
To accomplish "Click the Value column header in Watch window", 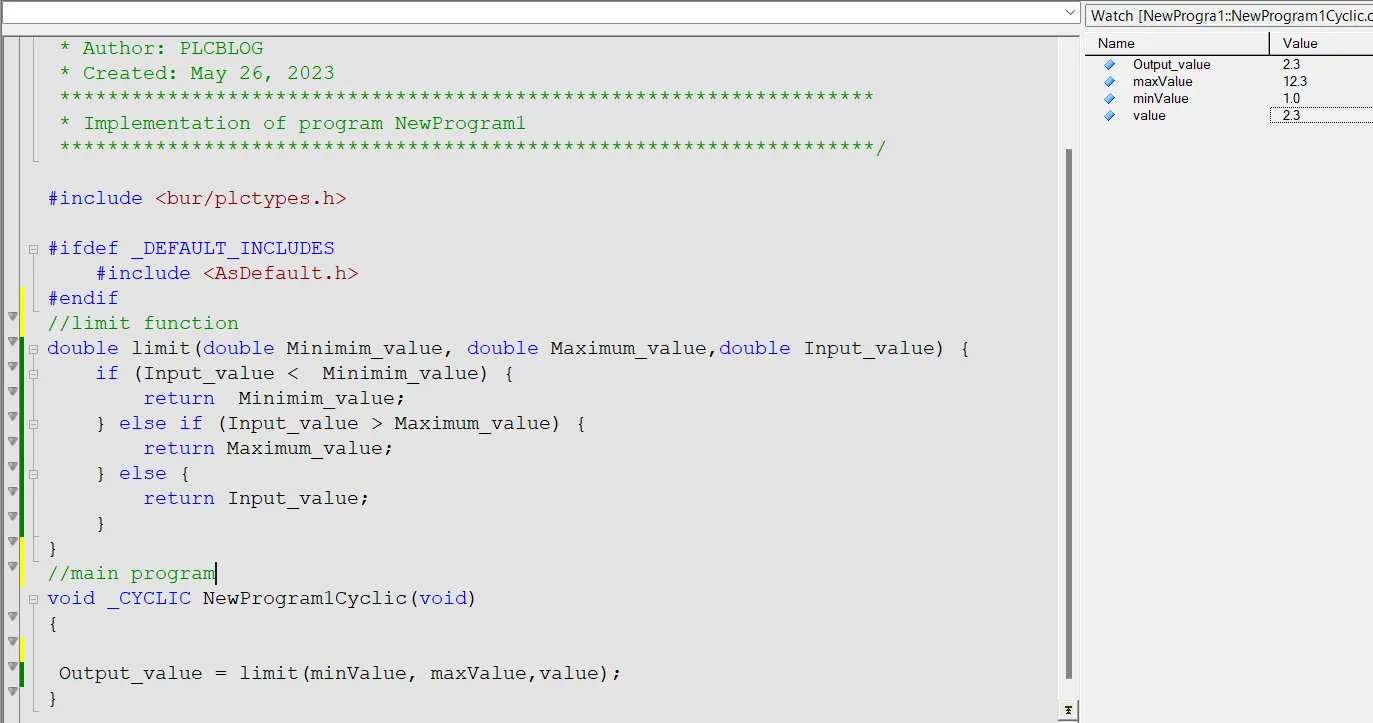I will point(1300,43).
